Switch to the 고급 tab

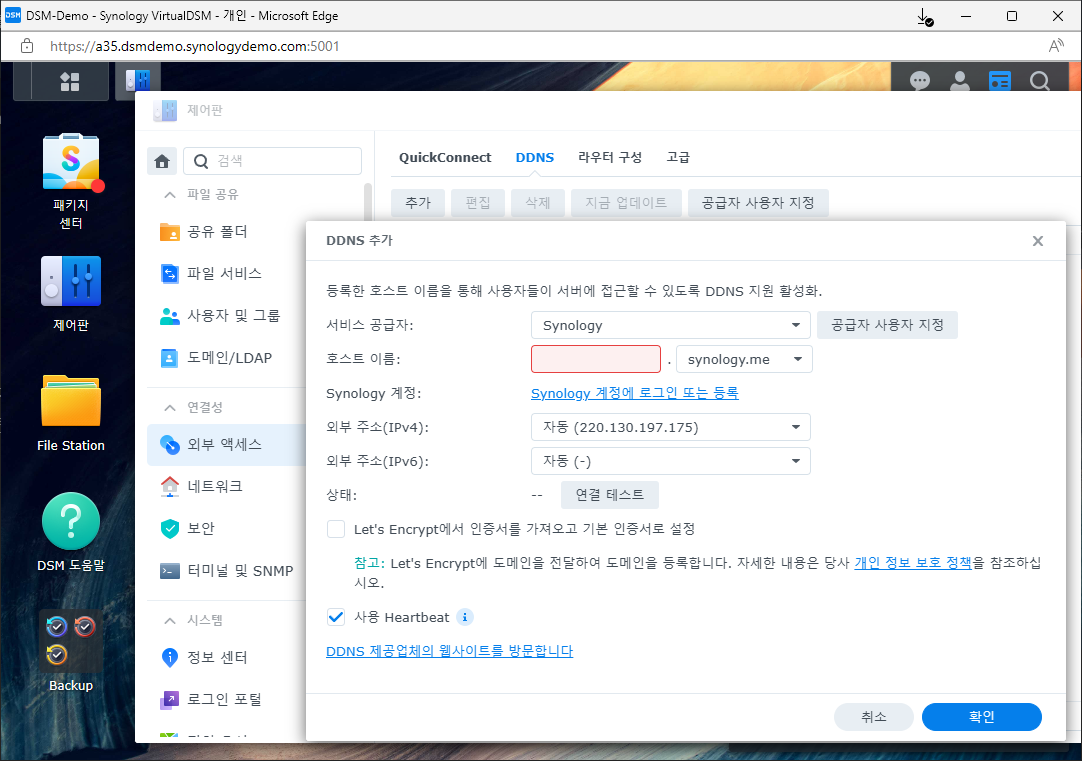click(678, 157)
